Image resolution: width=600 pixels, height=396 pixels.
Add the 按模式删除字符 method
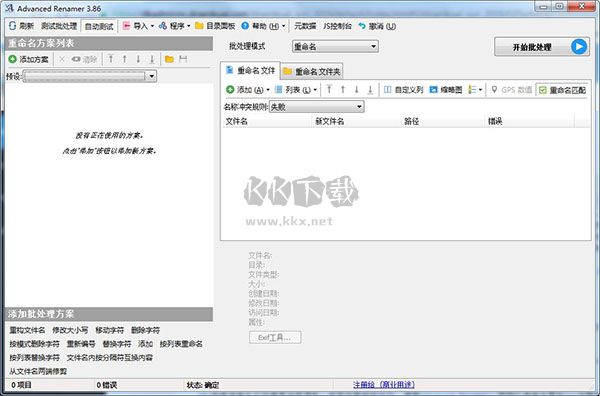click(x=34, y=344)
